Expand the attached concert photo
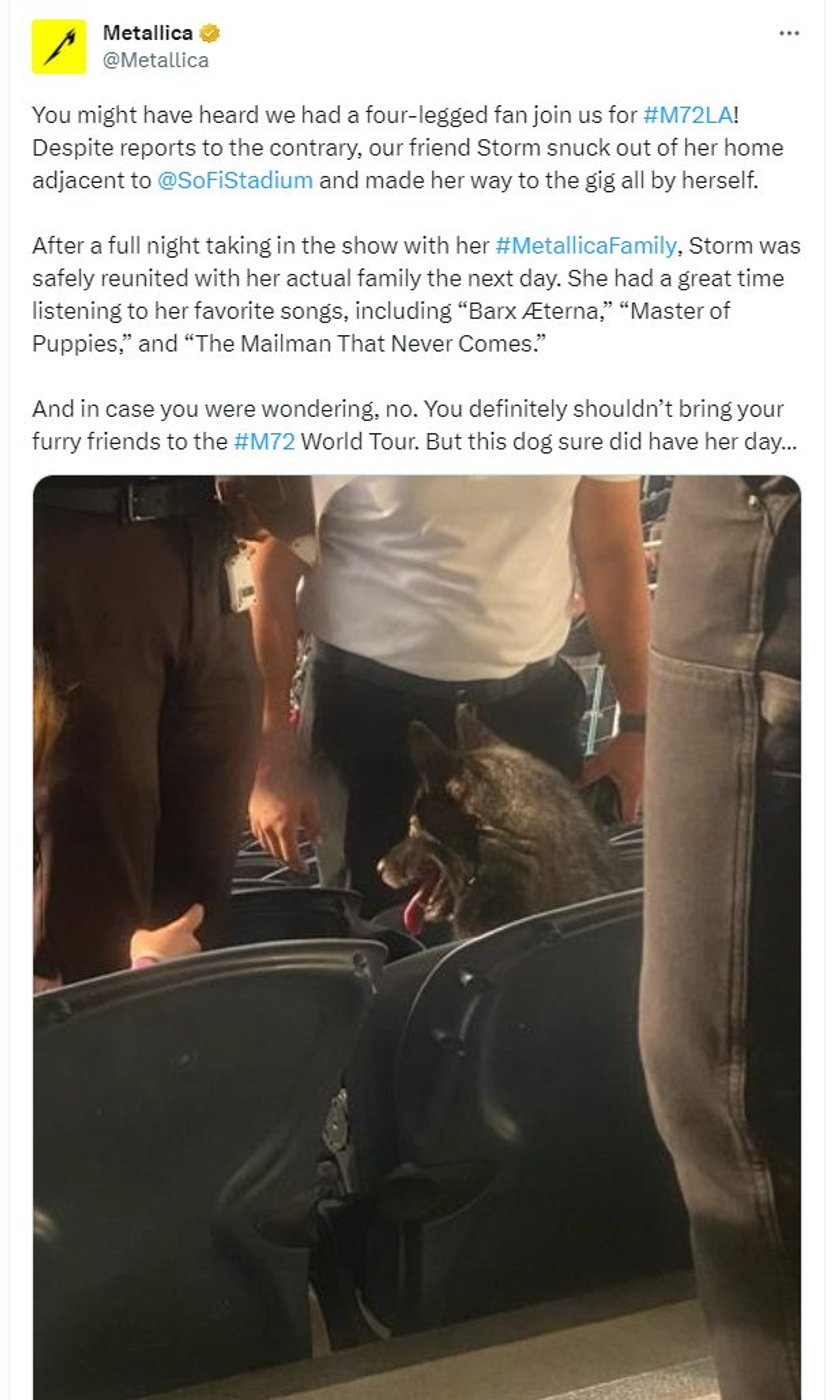This screenshot has width=840, height=1400. [x=417, y=937]
